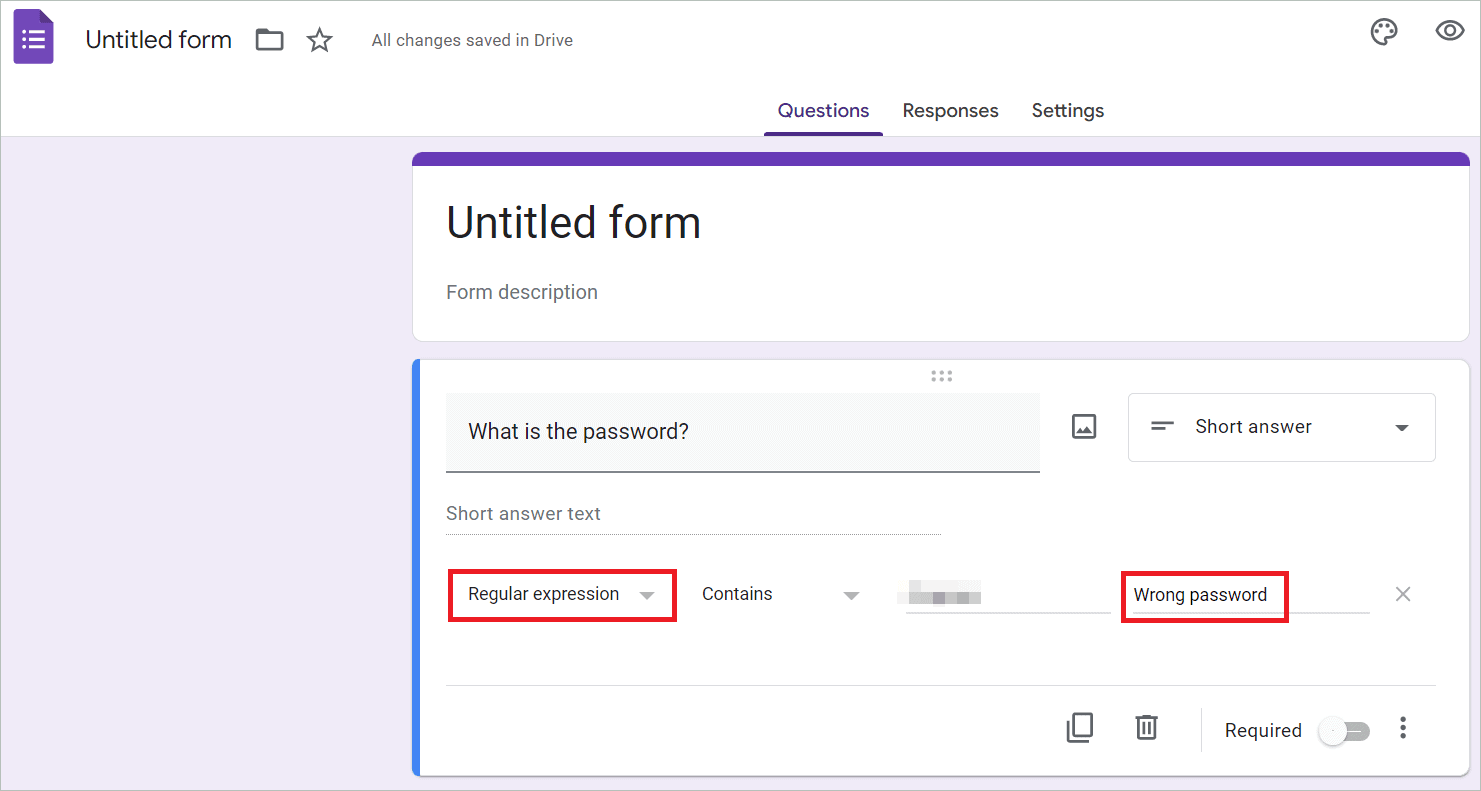Remove the validation rule with the X
Image resolution: width=1481 pixels, height=791 pixels.
pyautogui.click(x=1402, y=593)
